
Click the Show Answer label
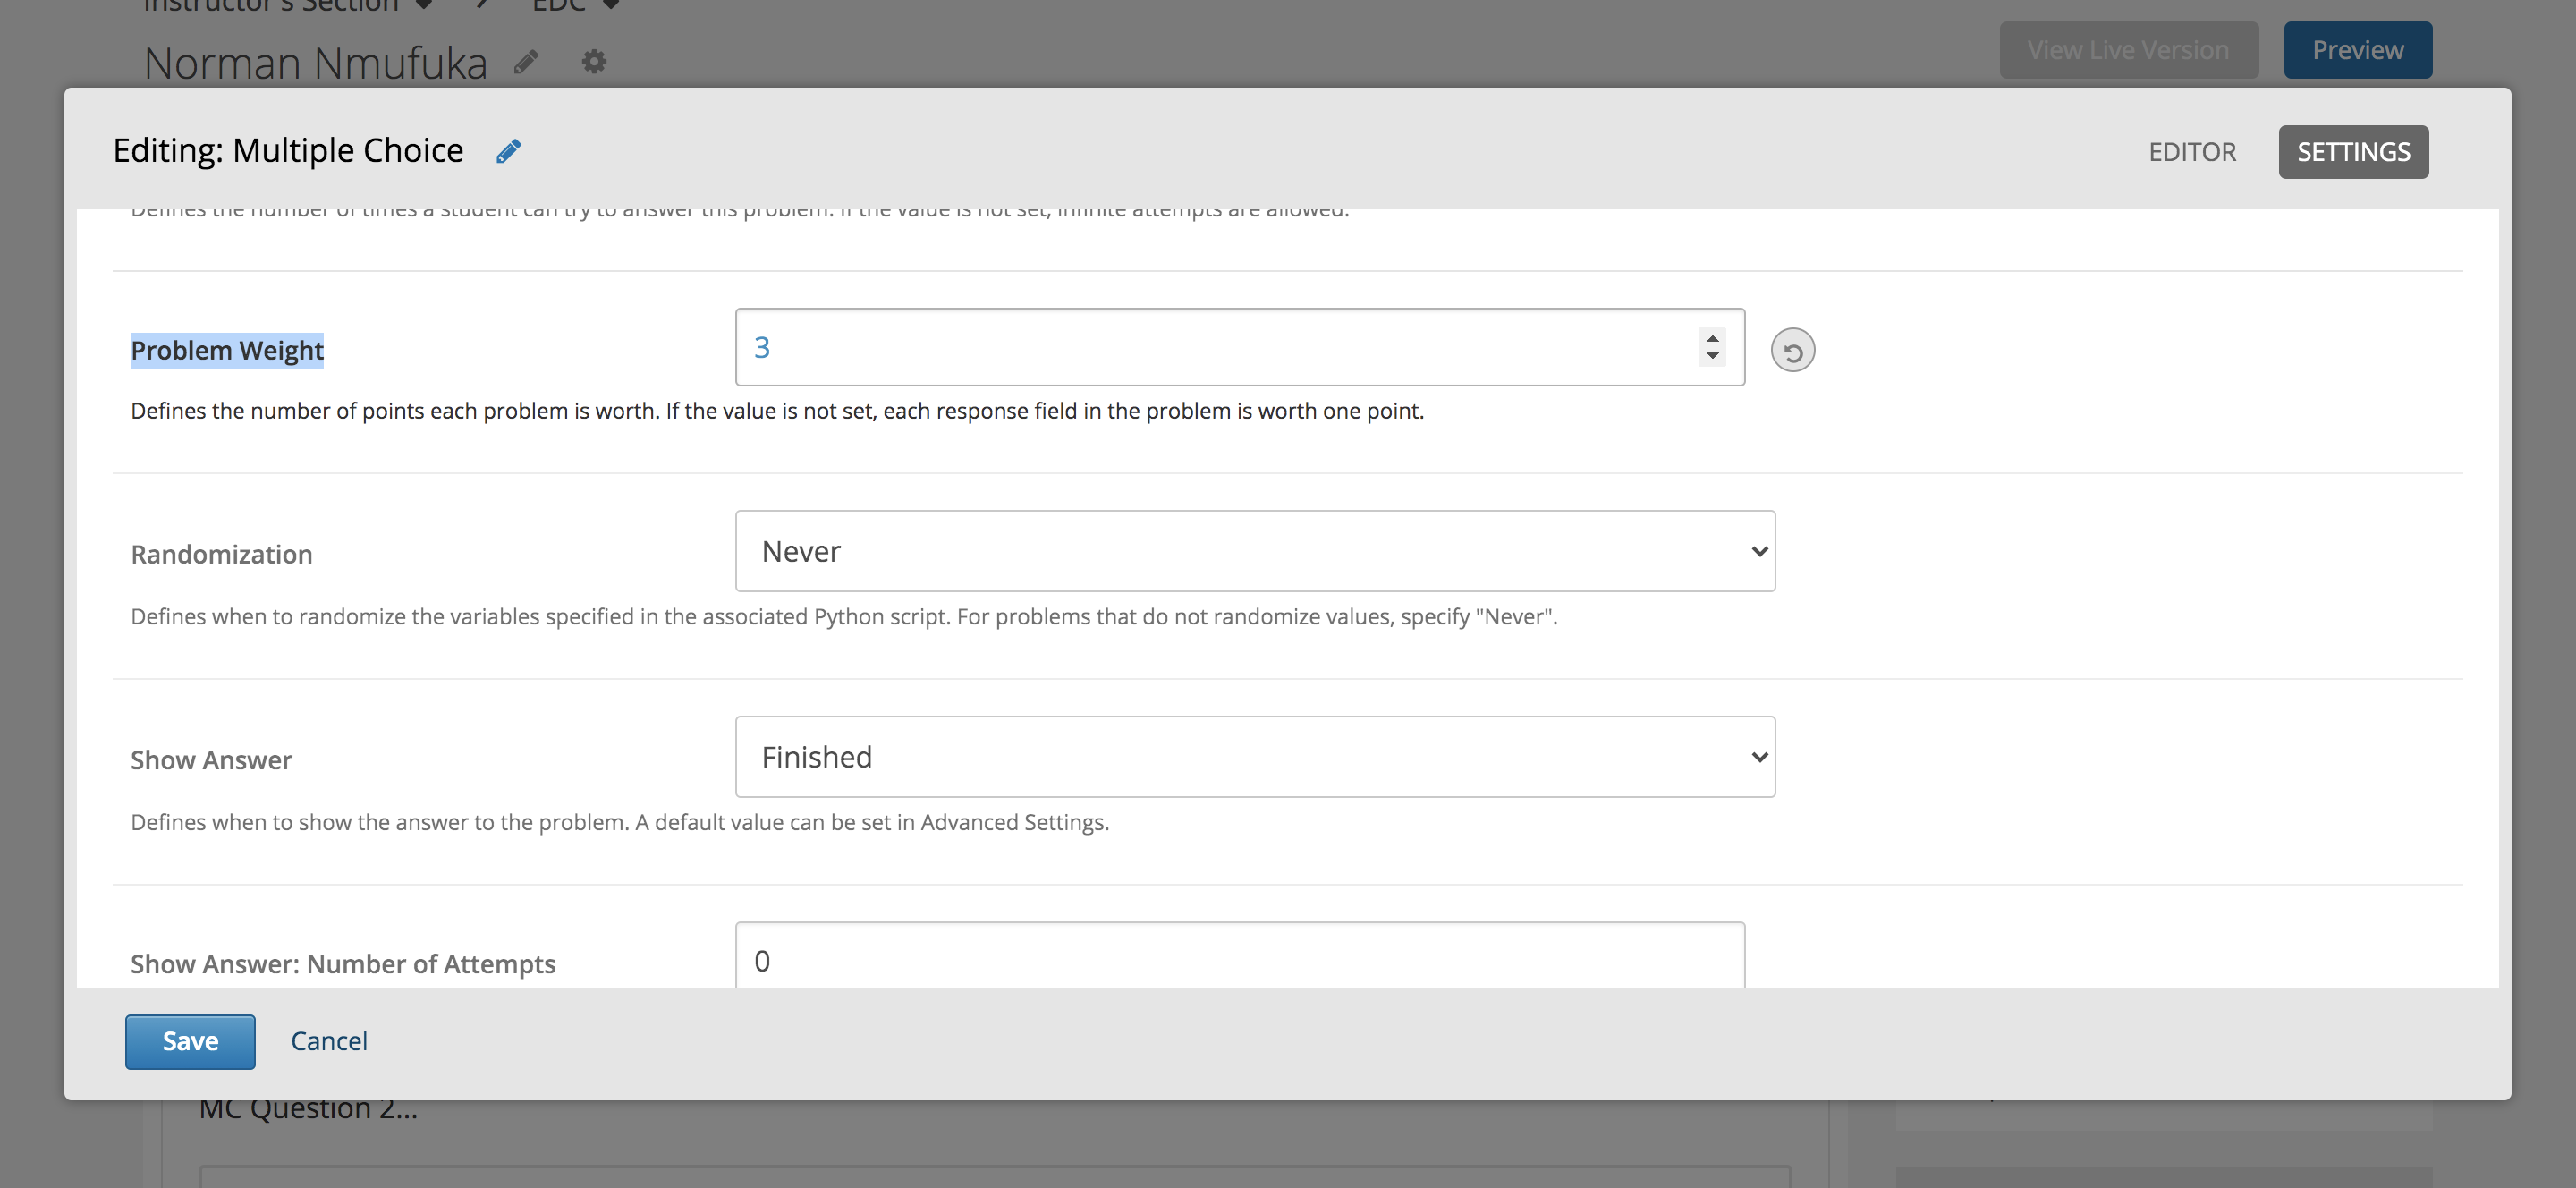pos(211,761)
